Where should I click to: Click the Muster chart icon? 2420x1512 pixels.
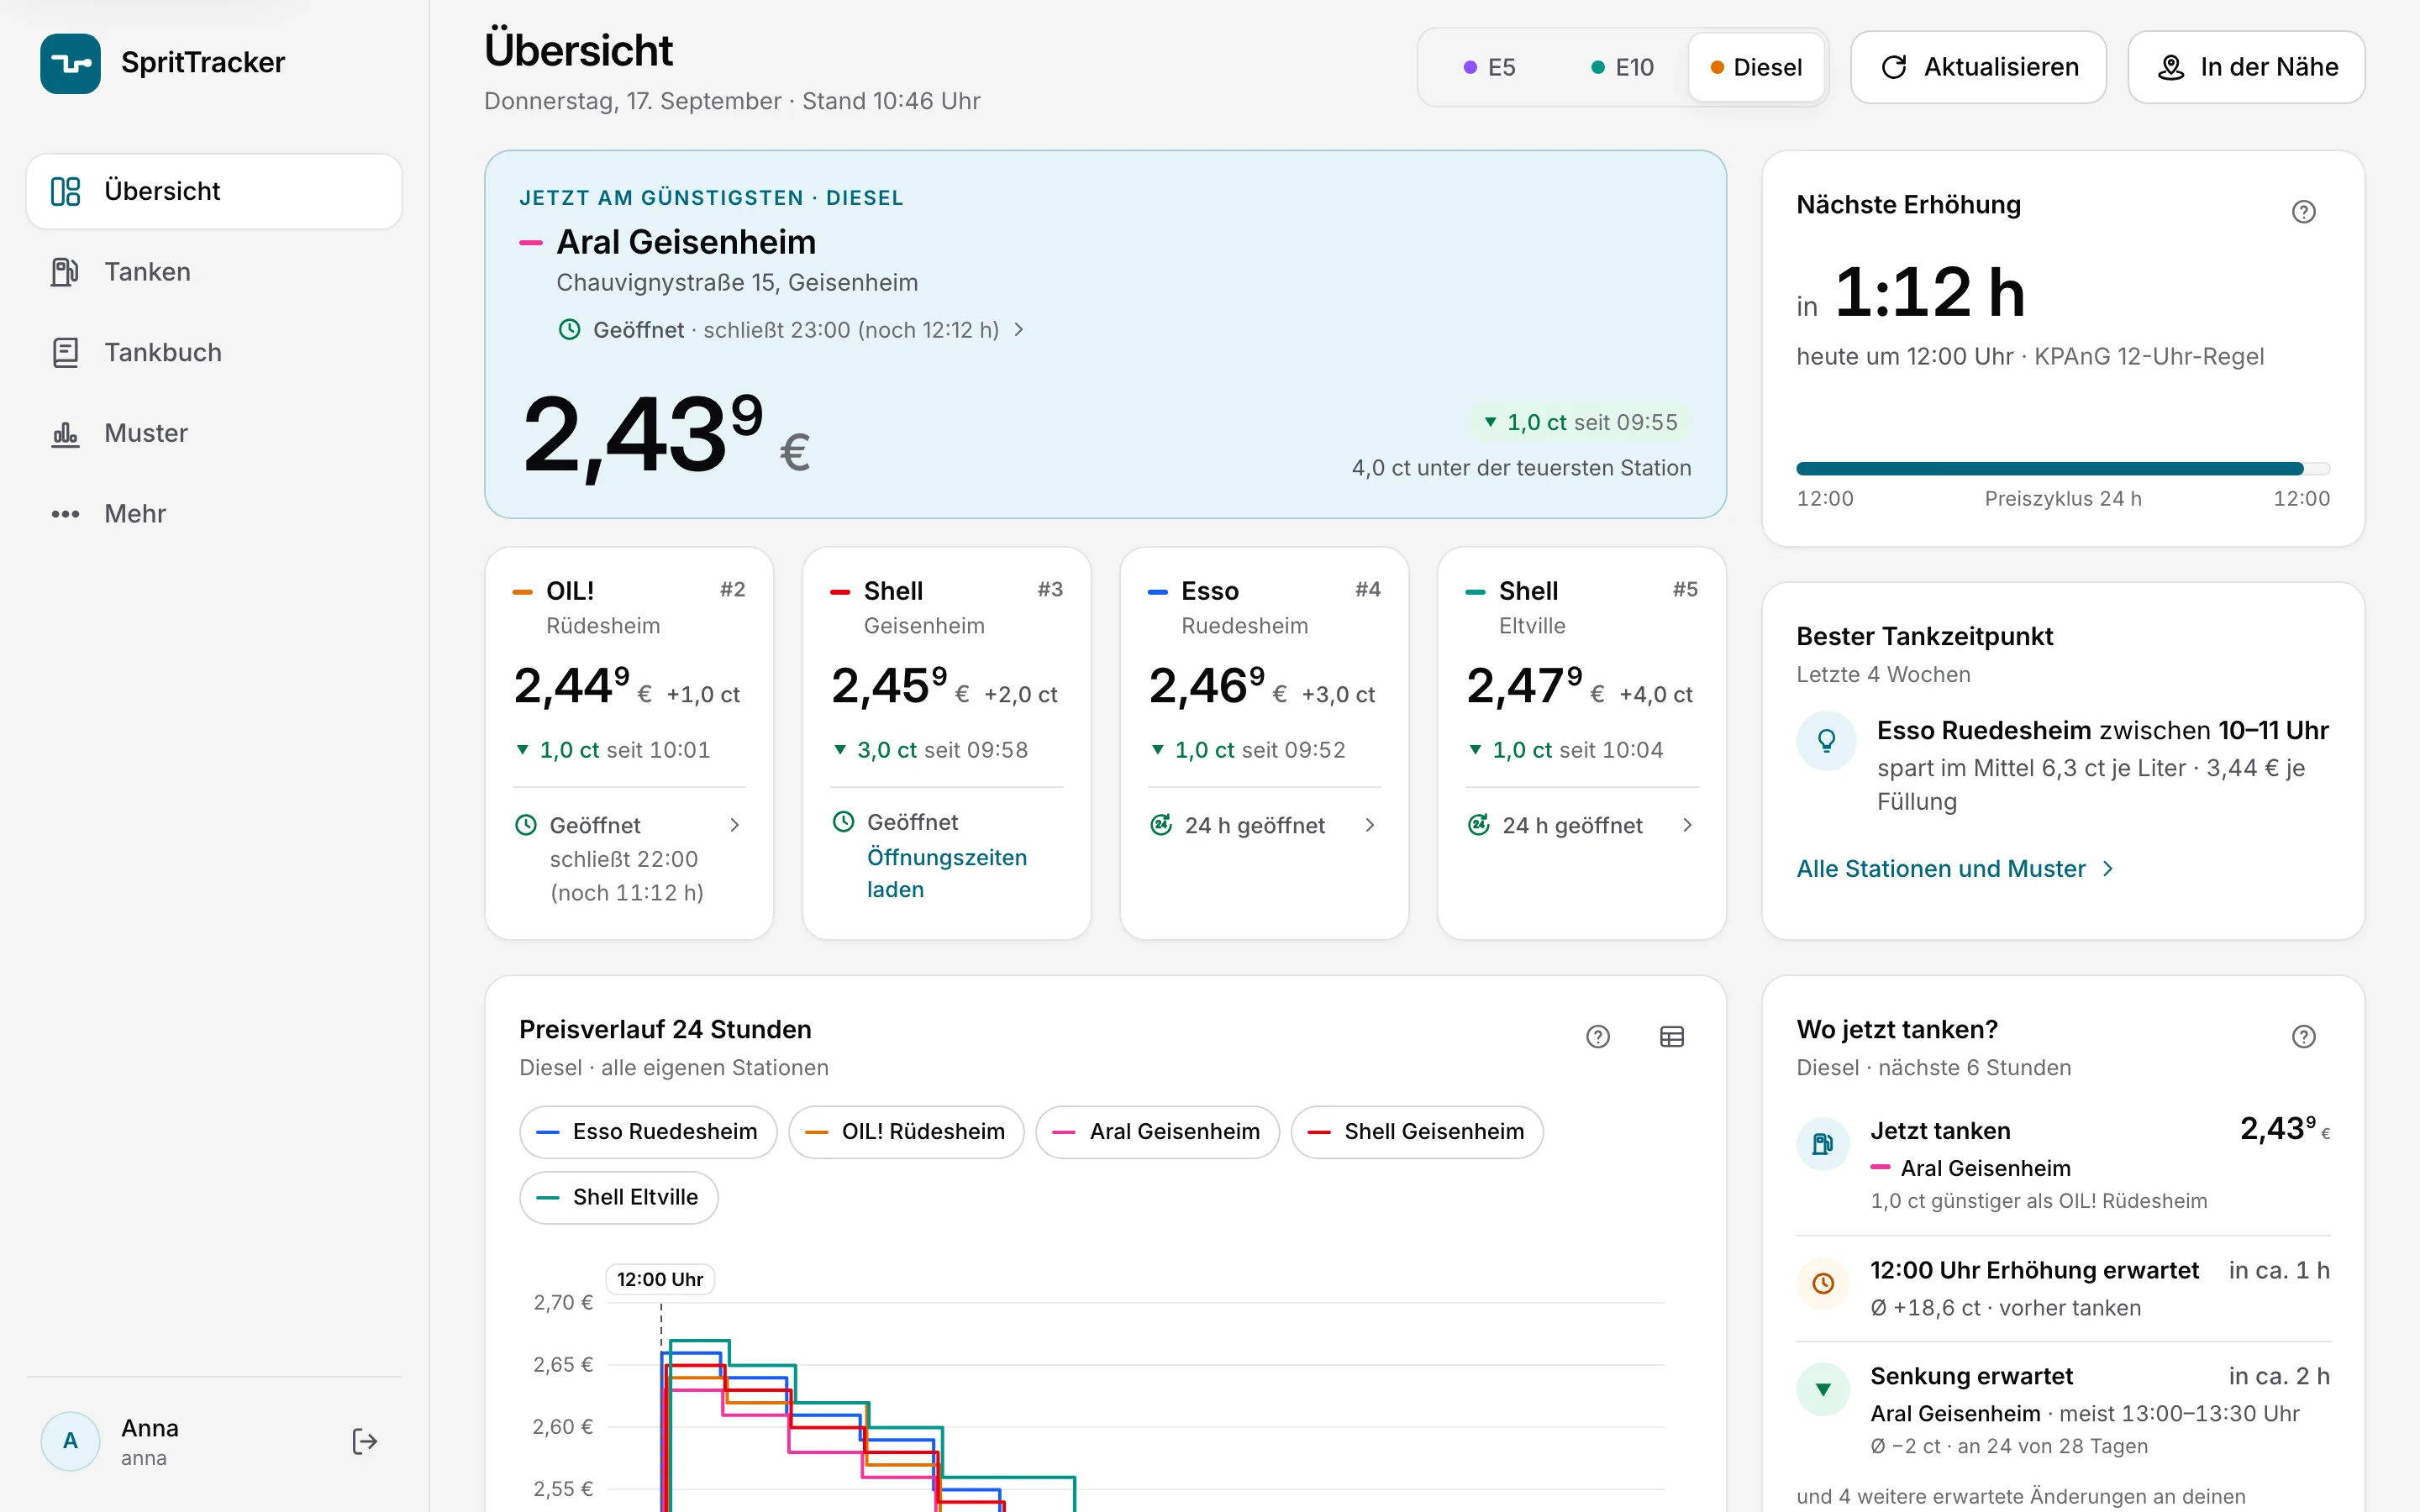click(x=65, y=433)
